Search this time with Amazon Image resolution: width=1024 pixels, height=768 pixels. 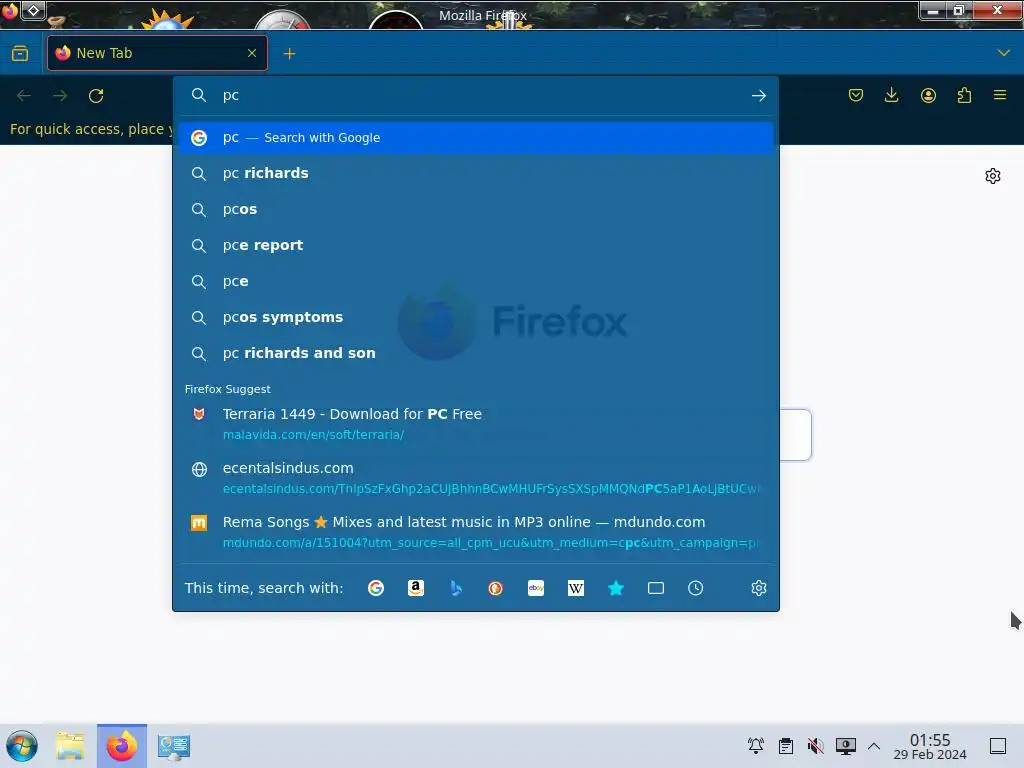415,588
